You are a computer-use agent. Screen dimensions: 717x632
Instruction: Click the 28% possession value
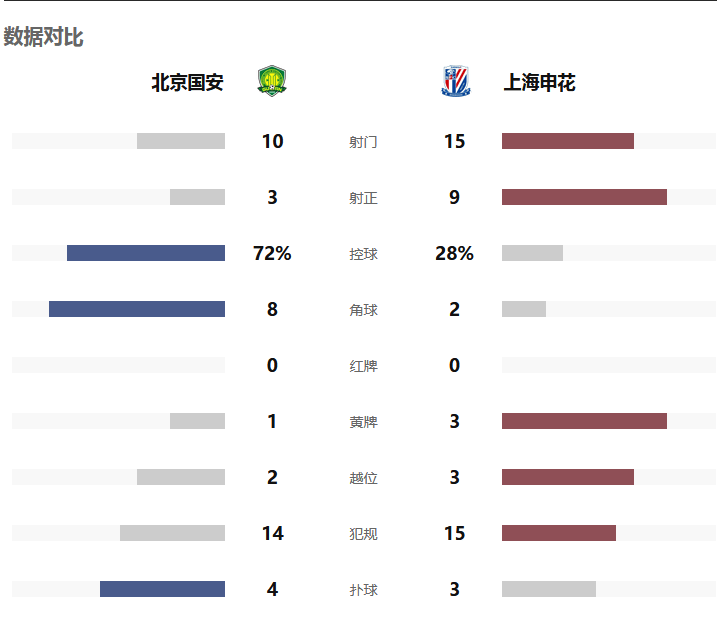point(454,253)
